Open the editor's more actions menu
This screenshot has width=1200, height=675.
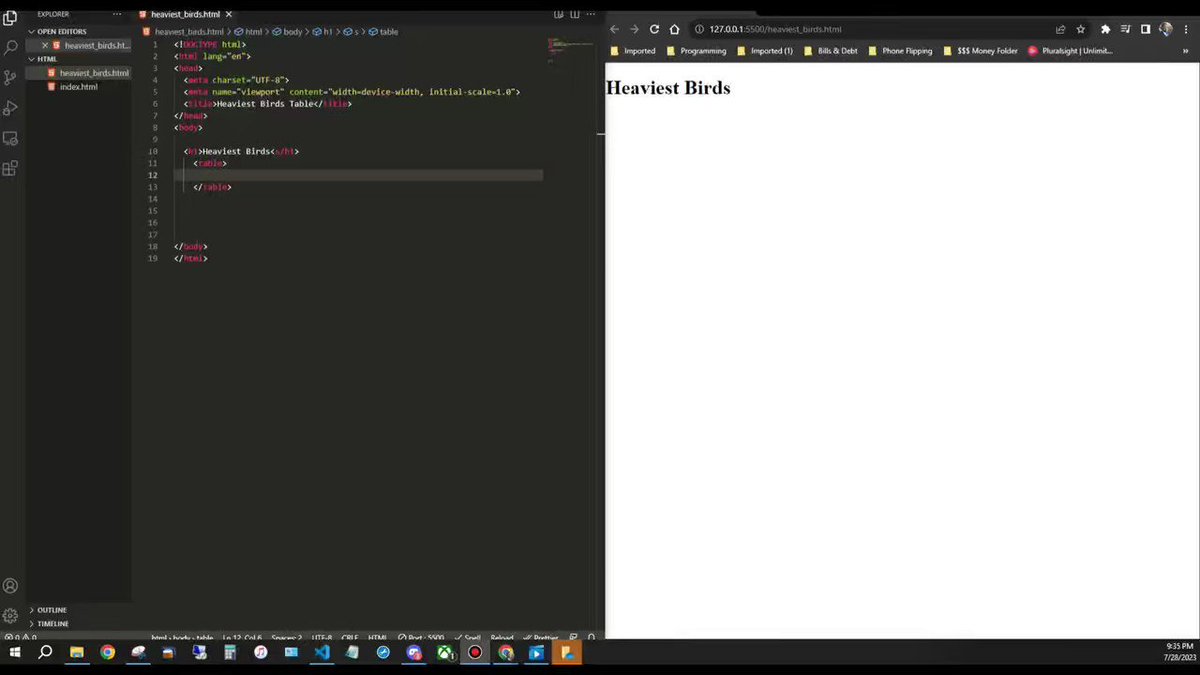click(591, 15)
